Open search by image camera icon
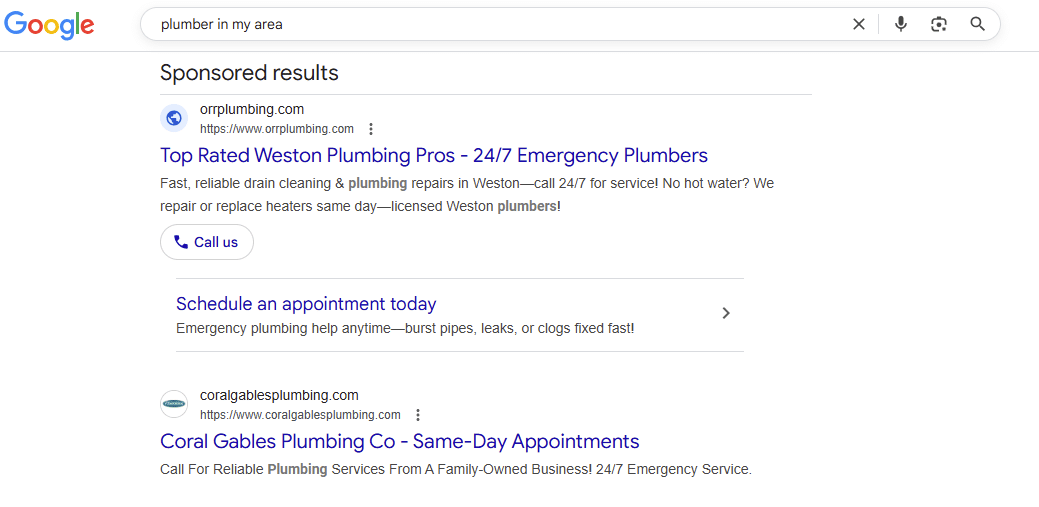The width and height of the screenshot is (1039, 507). [939, 25]
